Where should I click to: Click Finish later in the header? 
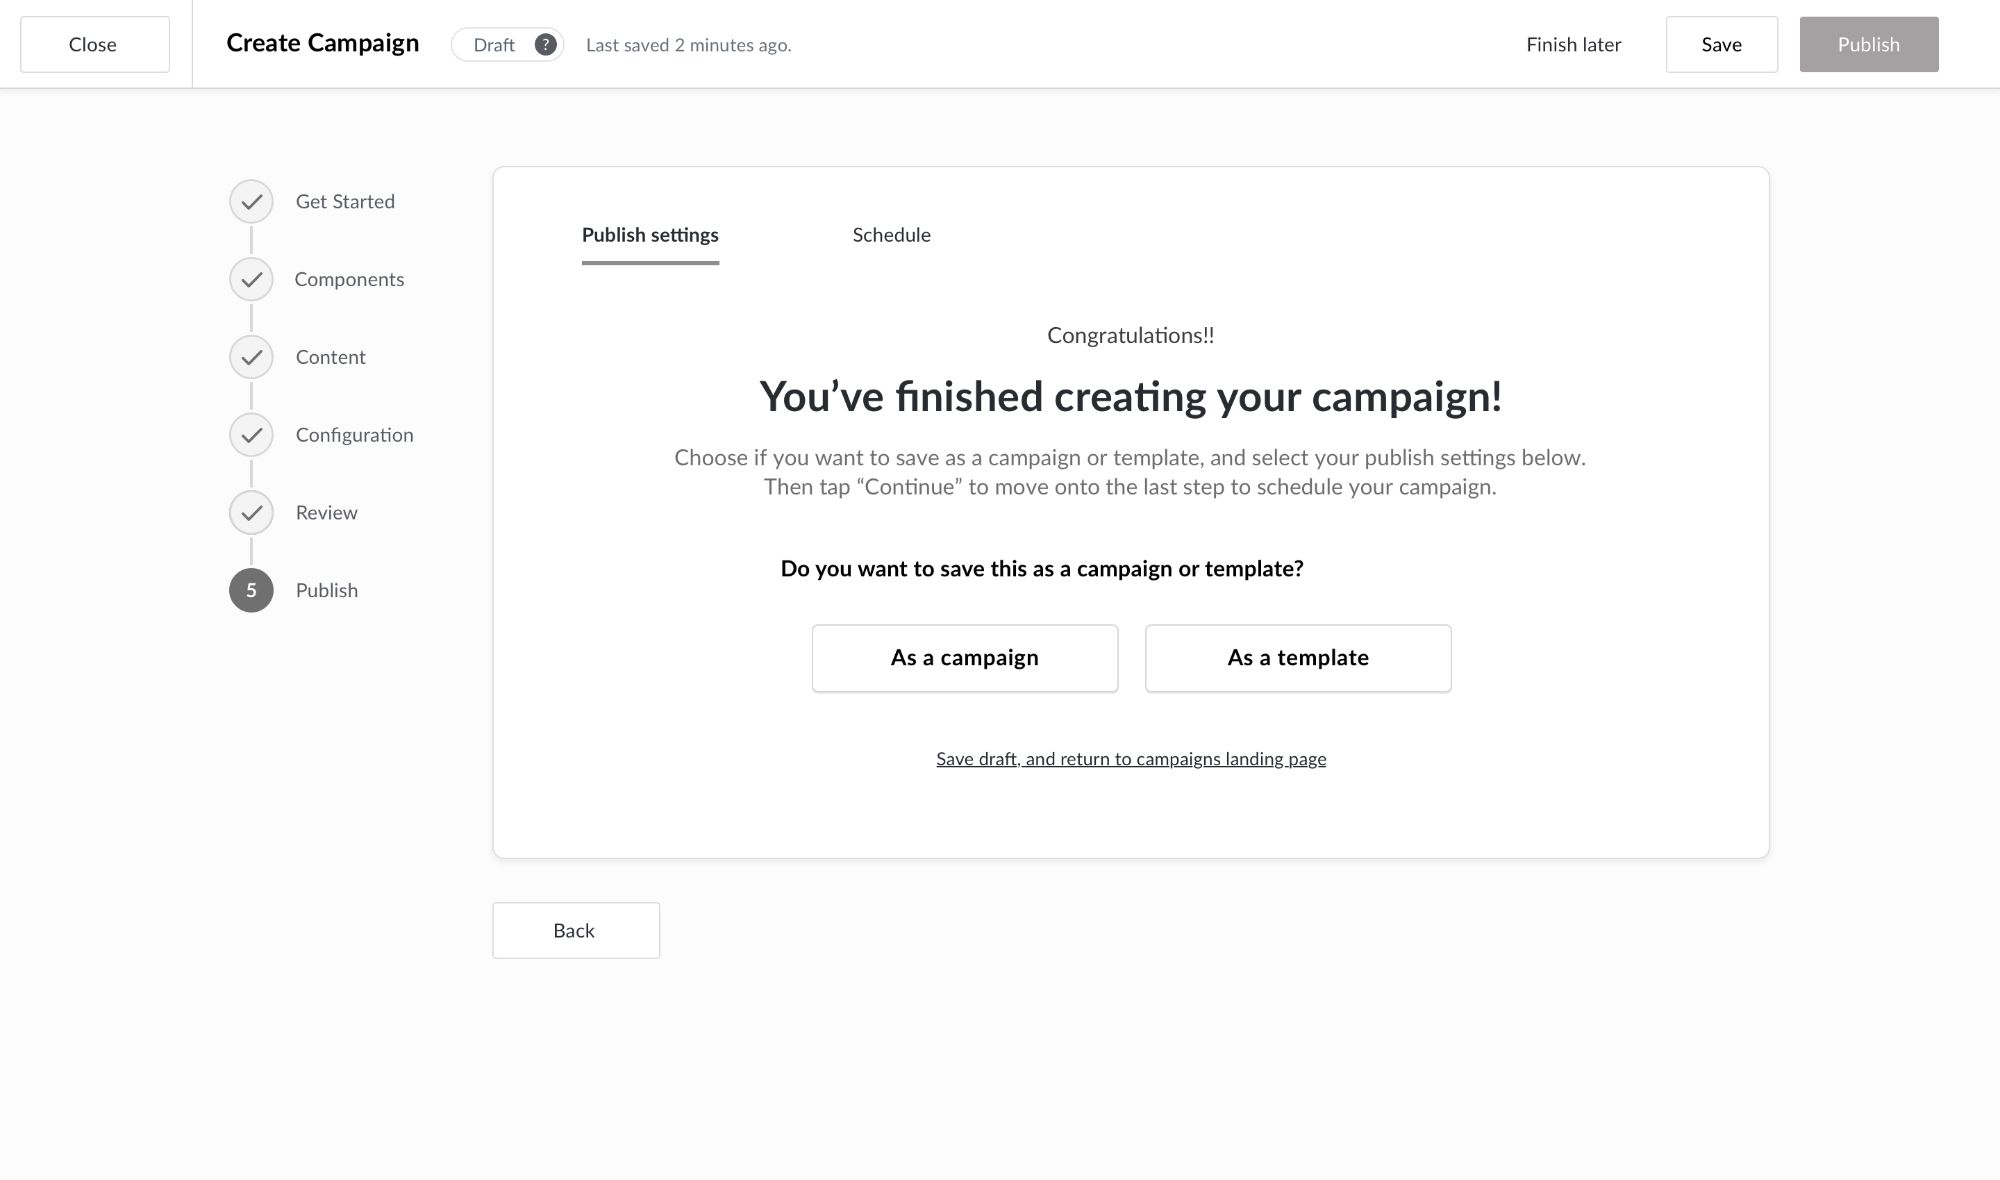point(1573,45)
